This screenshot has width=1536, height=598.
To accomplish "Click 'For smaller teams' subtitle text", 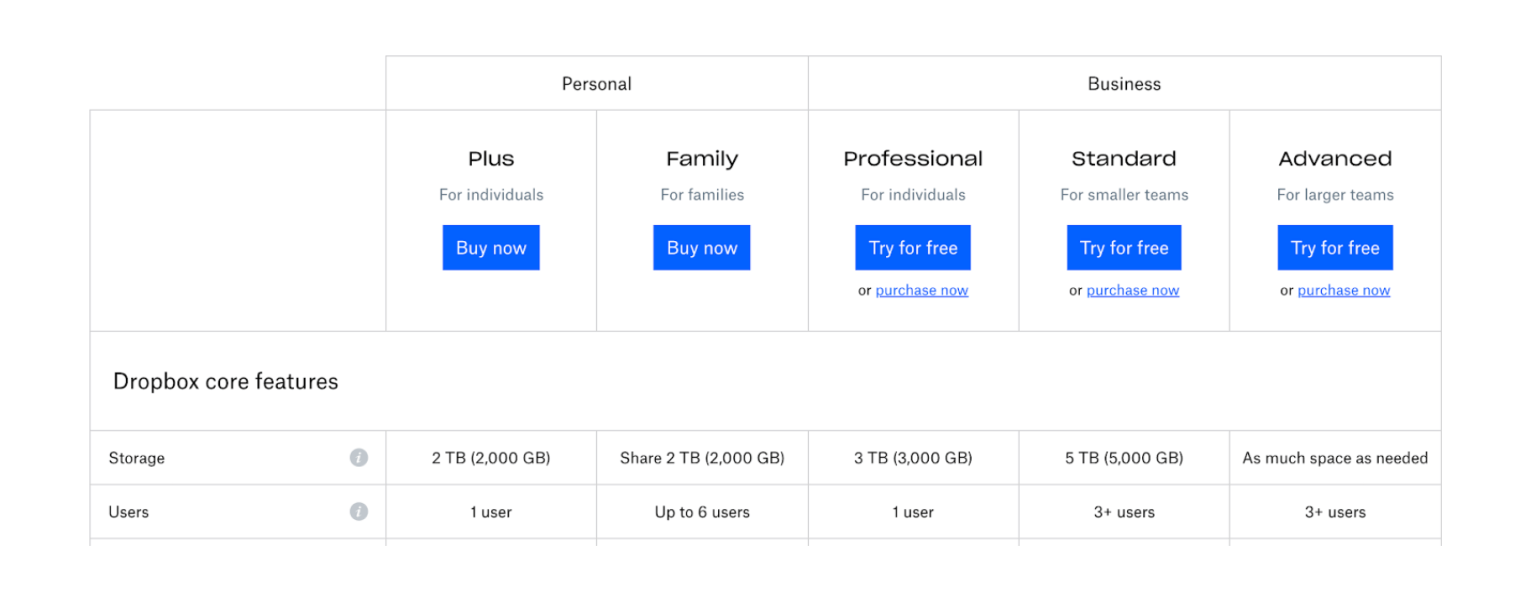I will [x=1124, y=195].
